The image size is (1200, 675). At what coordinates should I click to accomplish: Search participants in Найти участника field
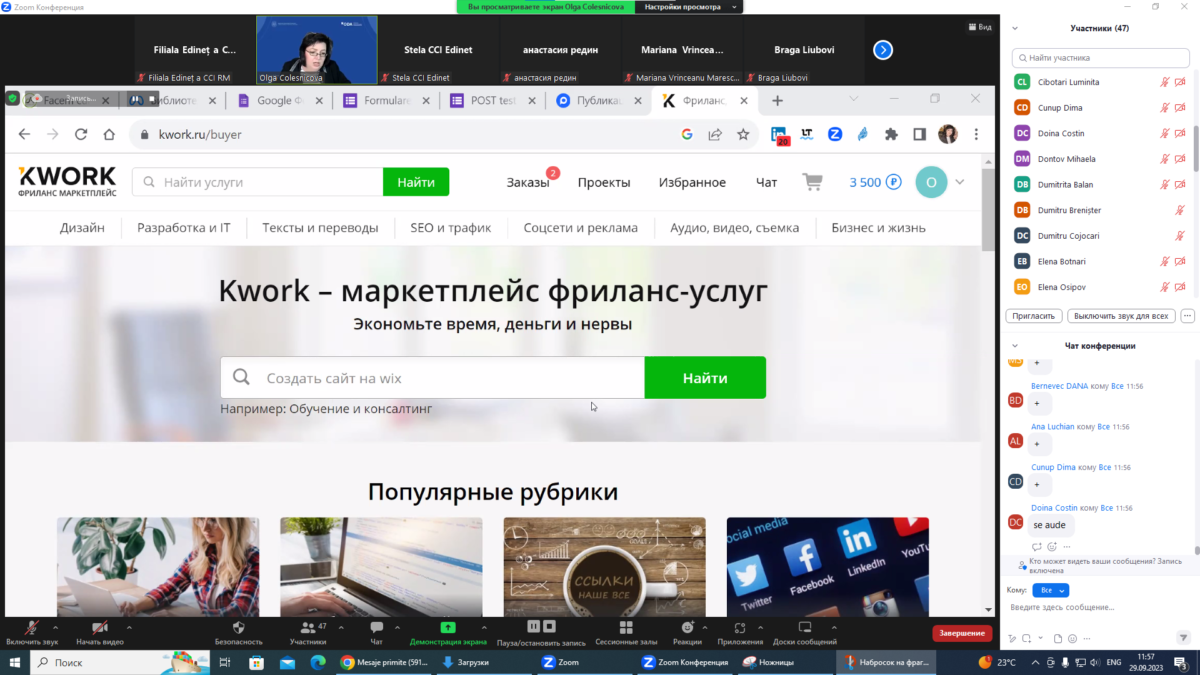point(1099,58)
